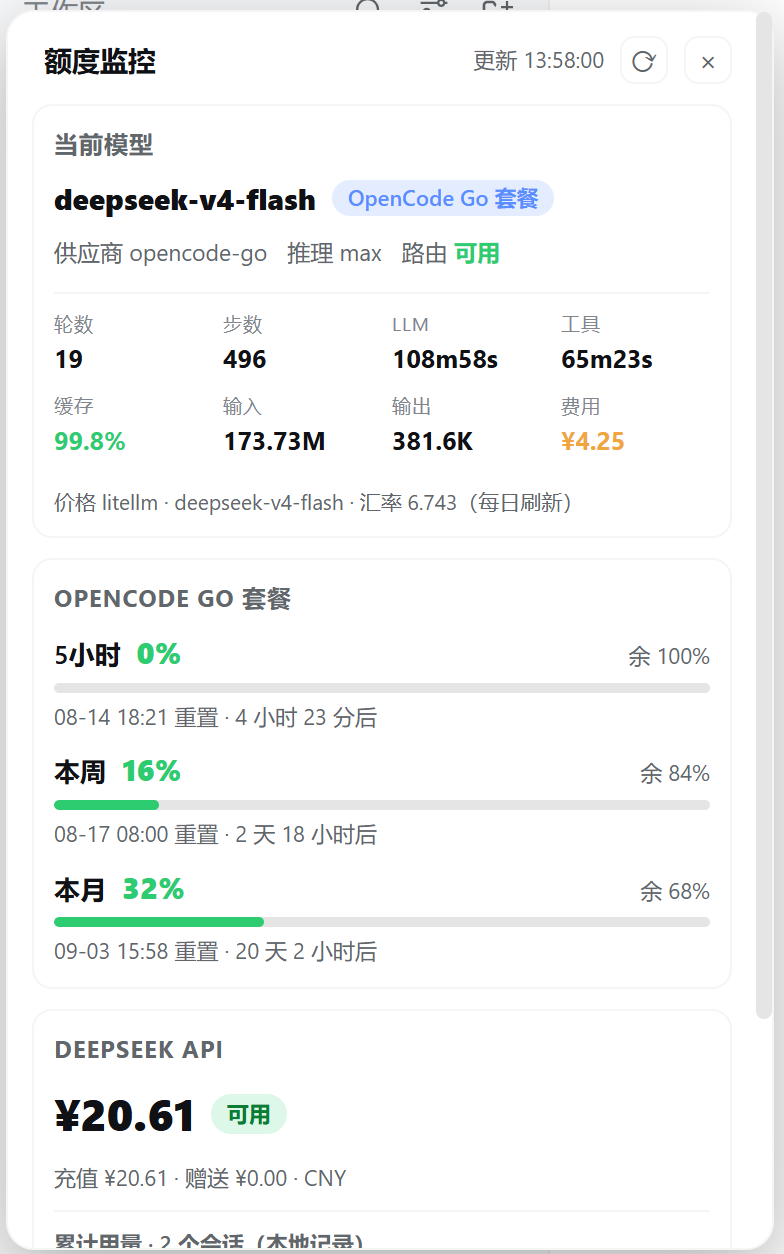
Task: Click the 路由 可用 status text
Action: [451, 254]
